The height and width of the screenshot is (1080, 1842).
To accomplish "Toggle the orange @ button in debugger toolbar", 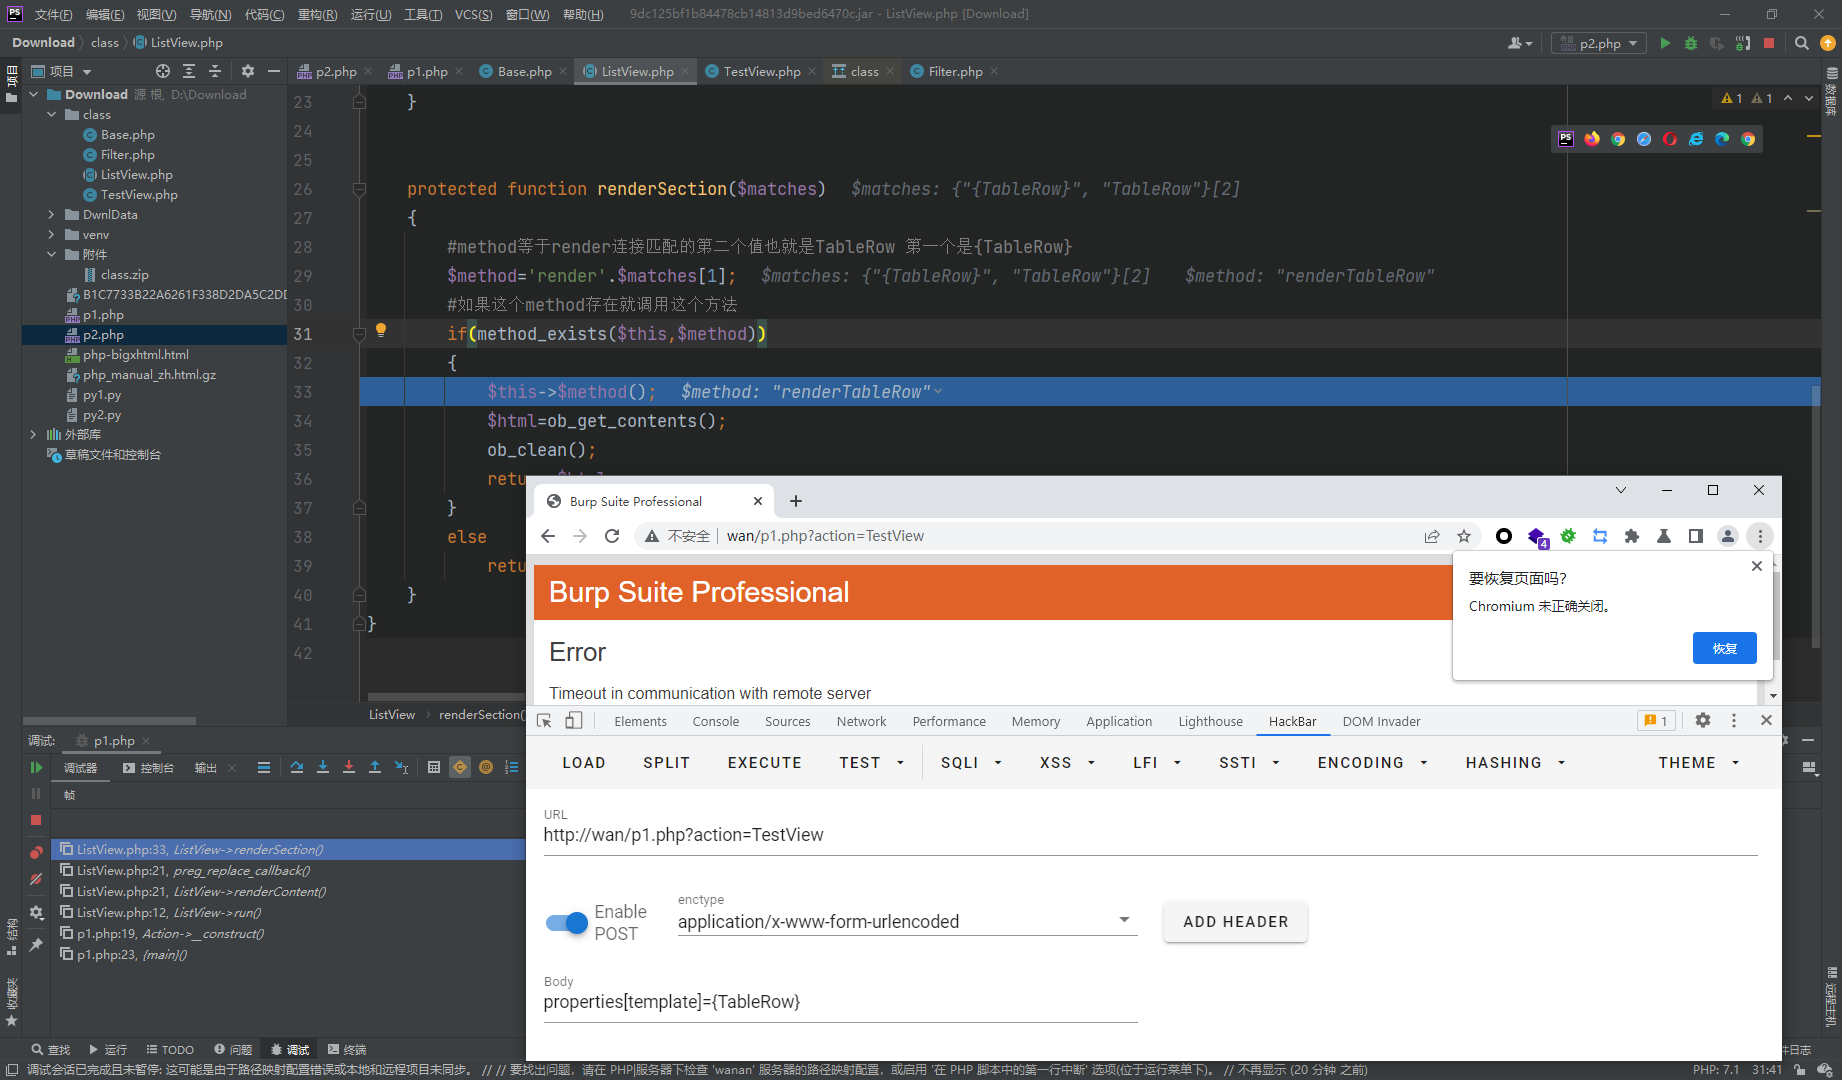I will [x=486, y=767].
